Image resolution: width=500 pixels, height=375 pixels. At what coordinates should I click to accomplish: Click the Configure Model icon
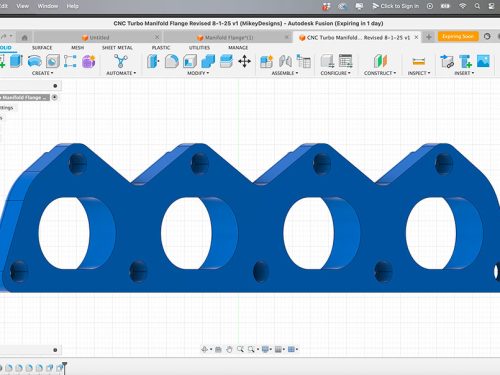[x=327, y=61]
